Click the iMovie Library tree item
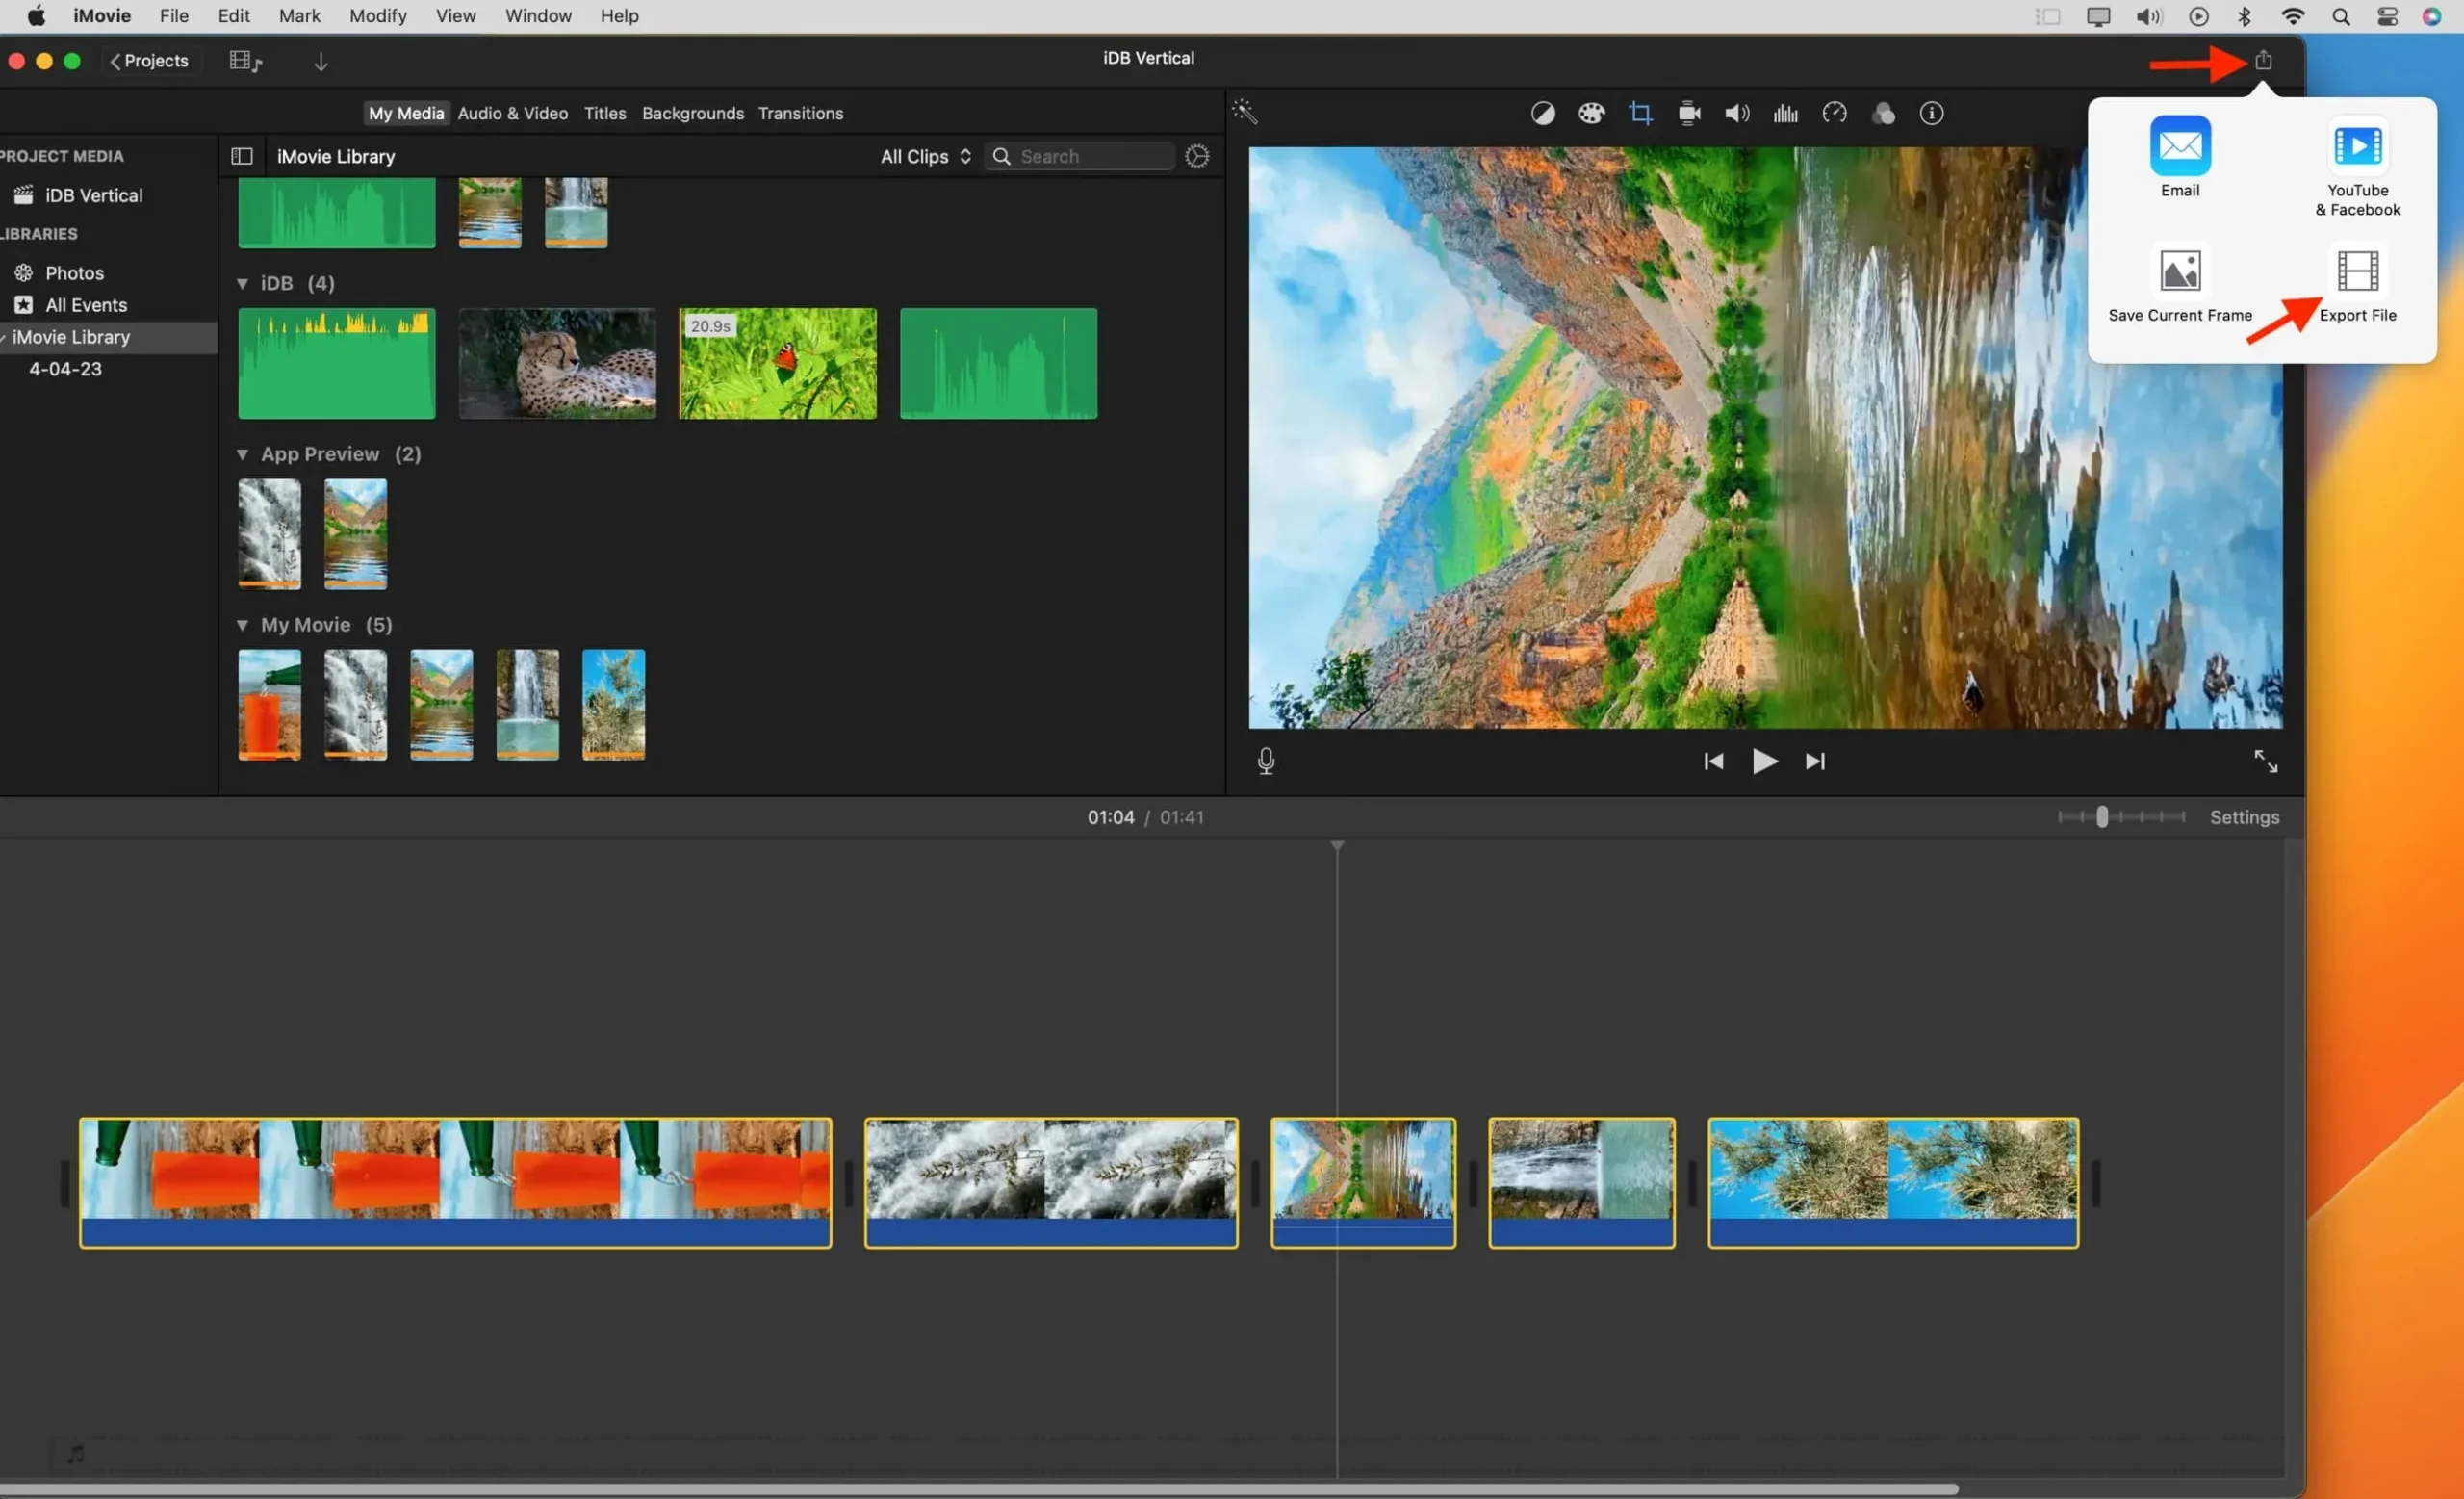The image size is (2464, 1499). 70,335
